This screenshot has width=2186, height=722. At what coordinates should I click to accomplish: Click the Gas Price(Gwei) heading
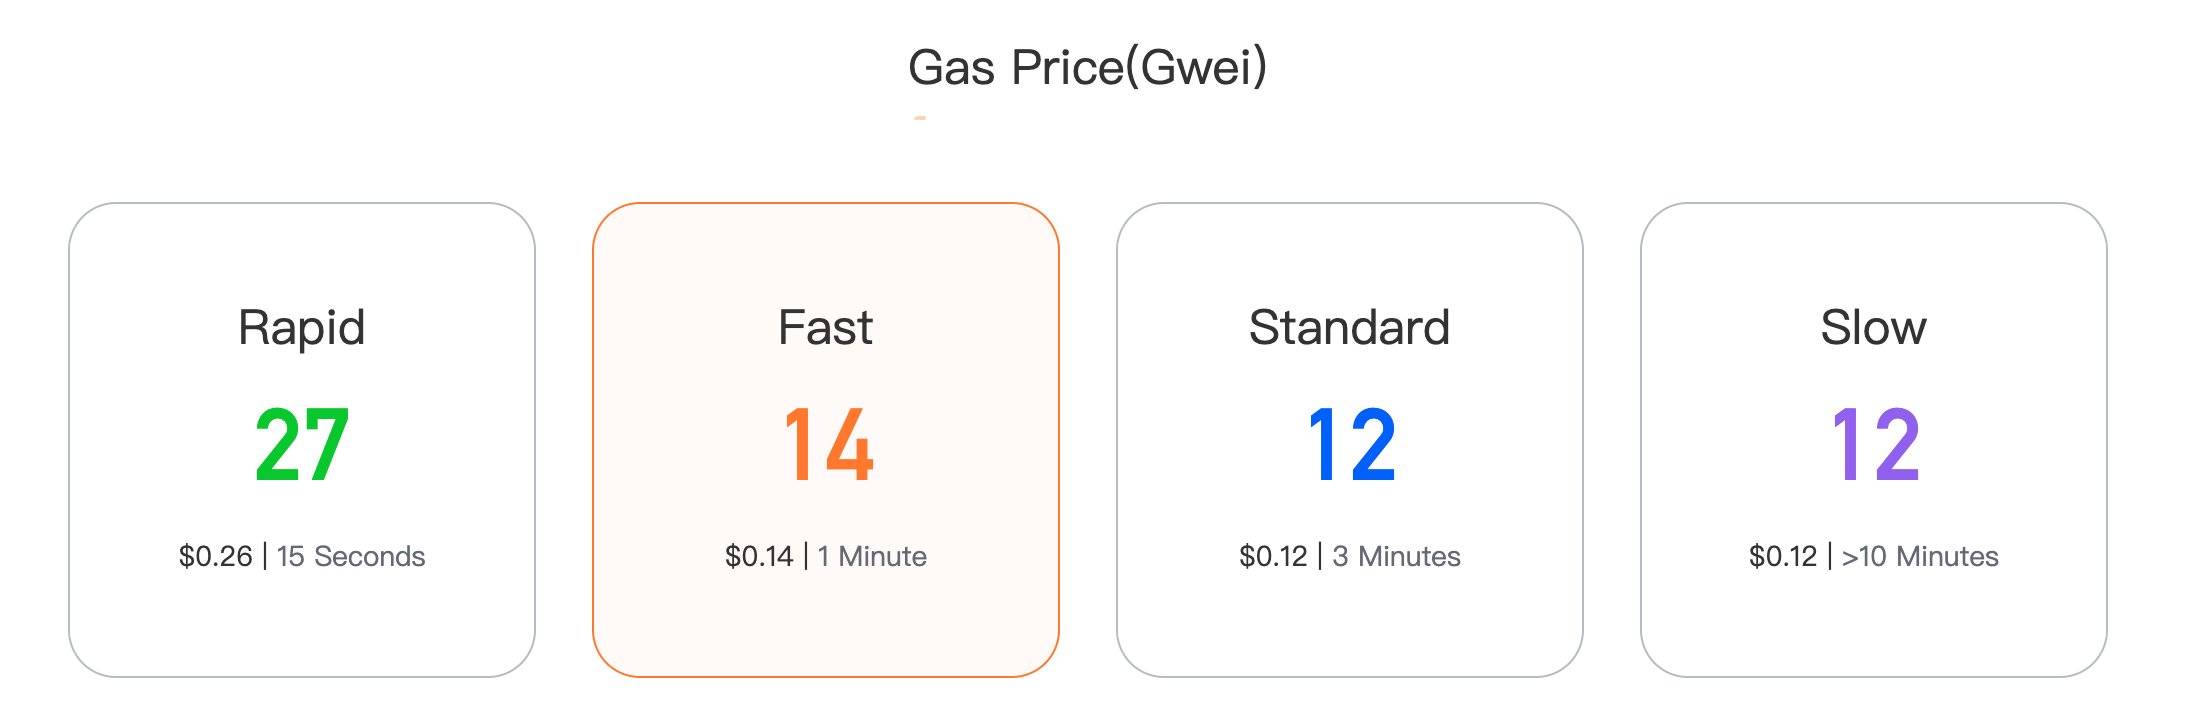1088,68
